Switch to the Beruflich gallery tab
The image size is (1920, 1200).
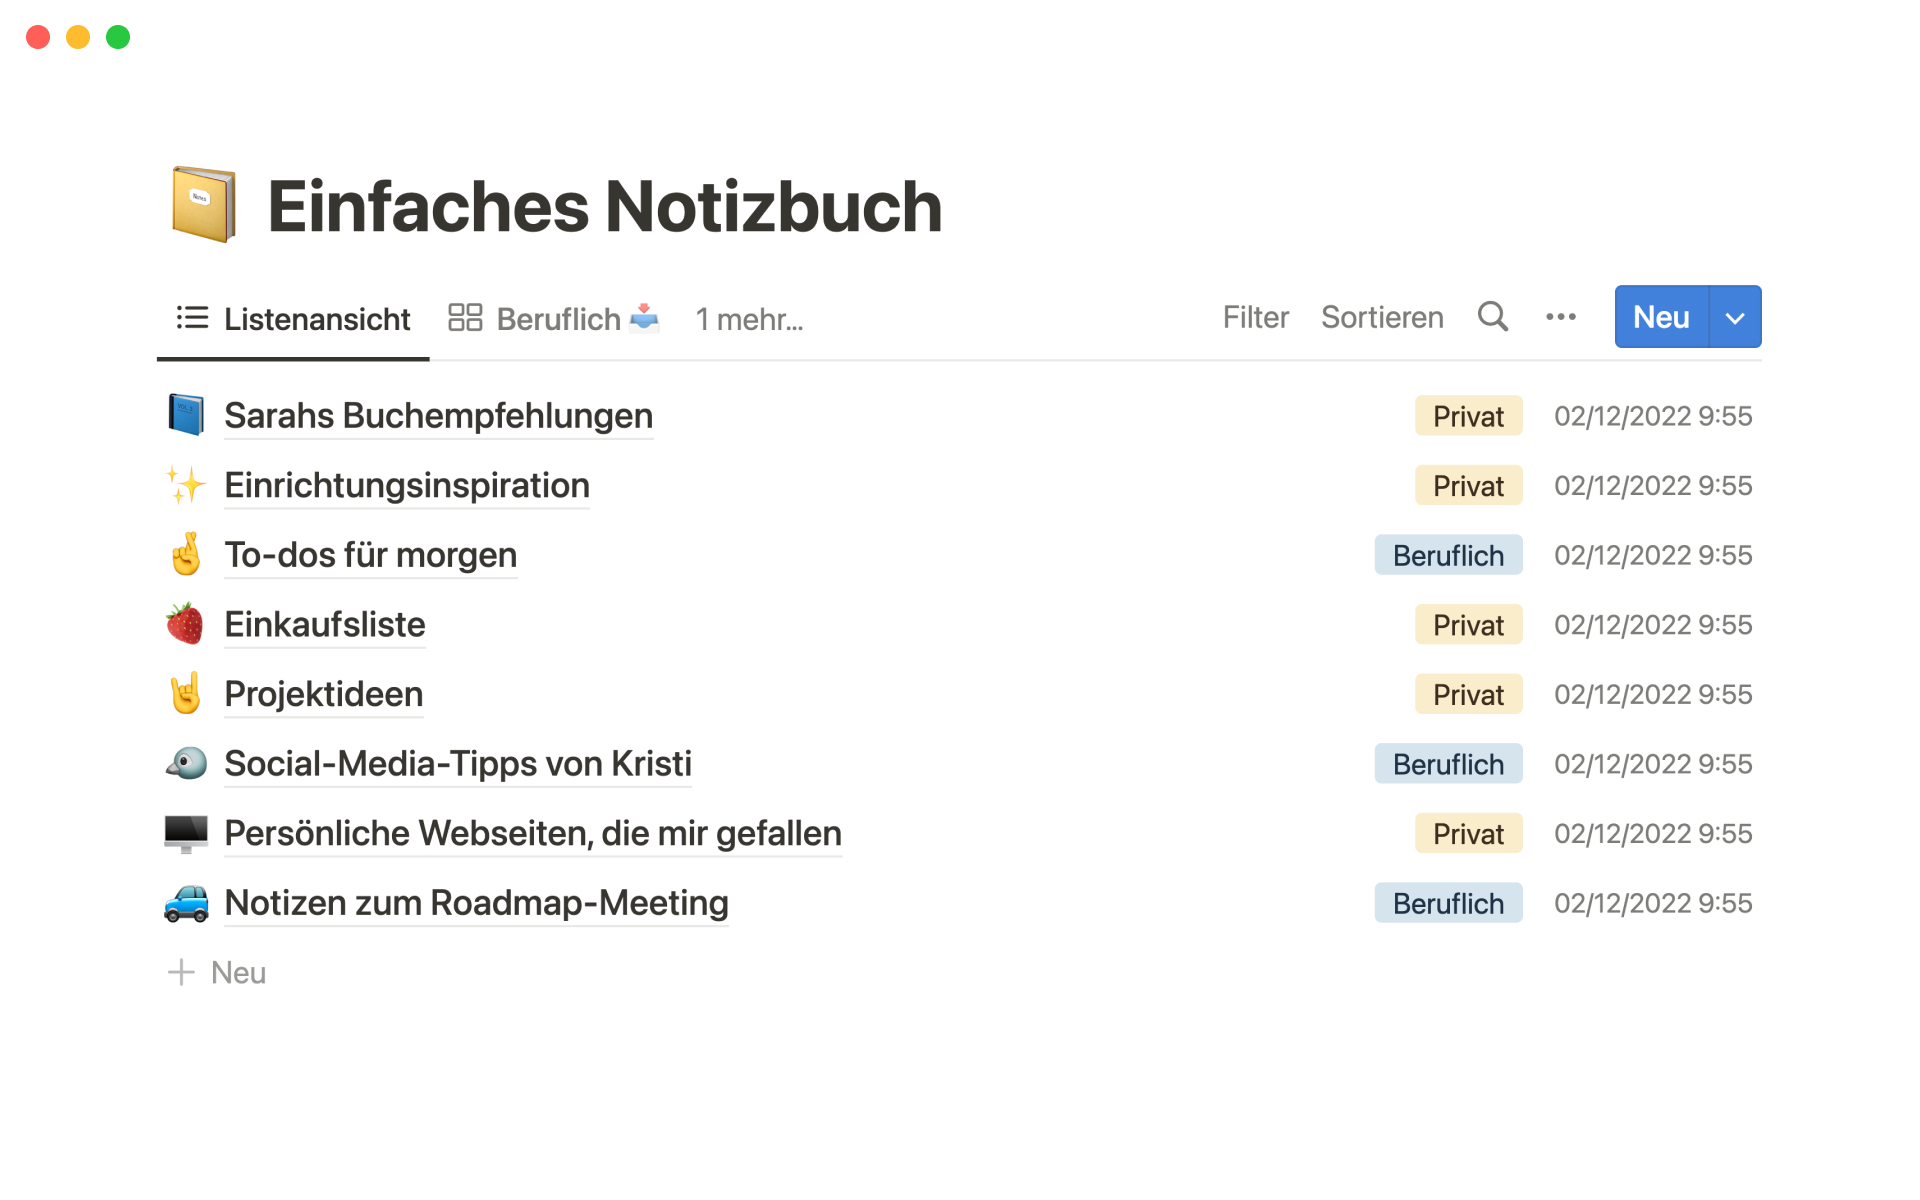pyautogui.click(x=554, y=319)
